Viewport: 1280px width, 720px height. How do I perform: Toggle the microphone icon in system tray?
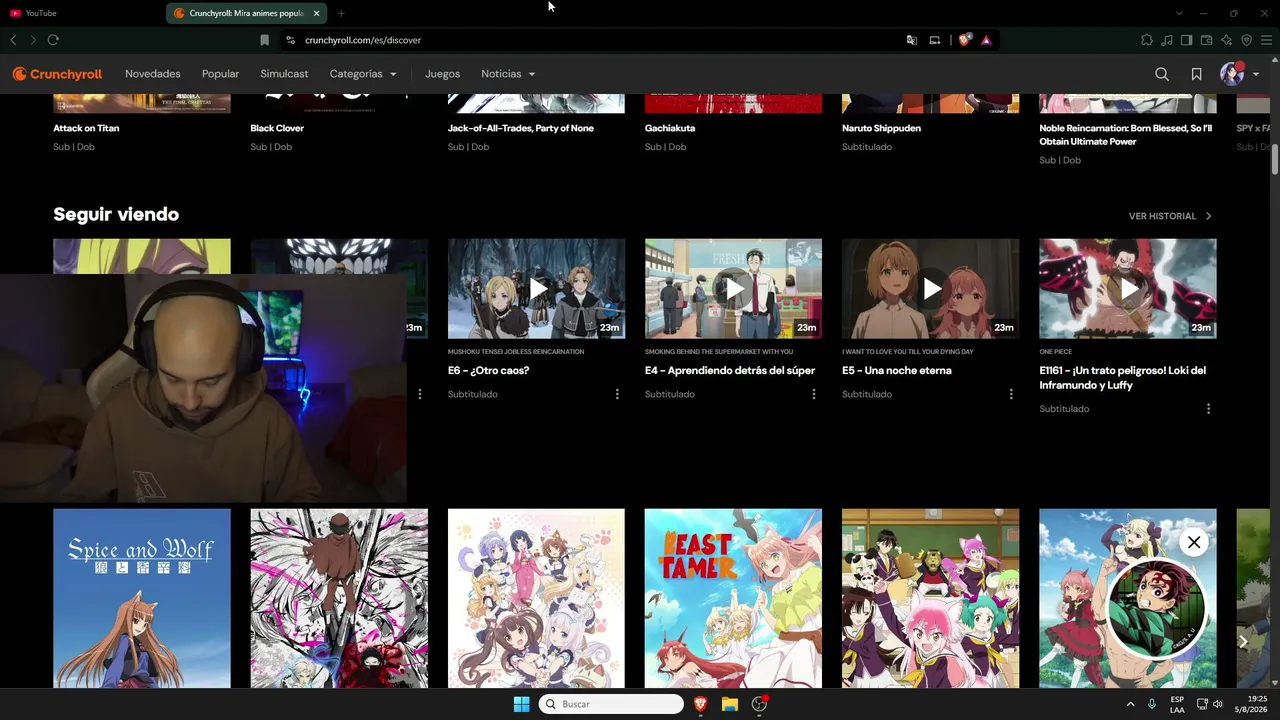pyautogui.click(x=1152, y=704)
